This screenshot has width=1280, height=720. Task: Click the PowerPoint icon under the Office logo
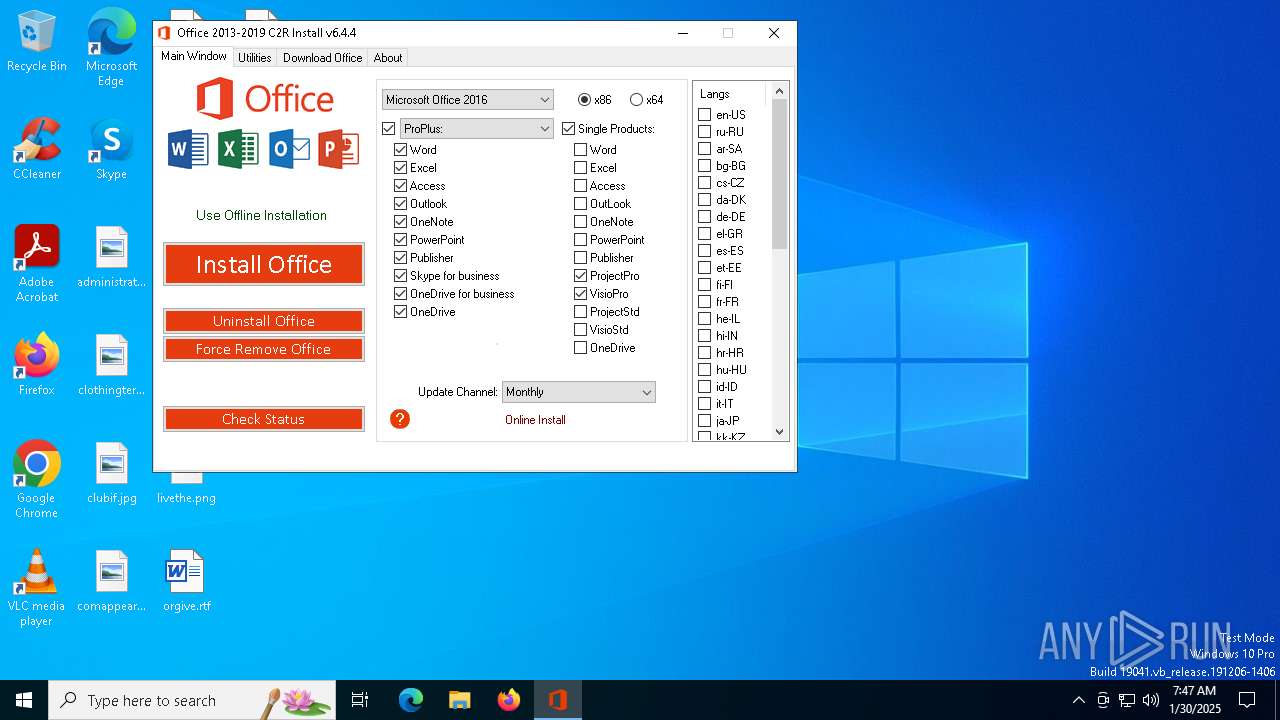click(x=339, y=150)
